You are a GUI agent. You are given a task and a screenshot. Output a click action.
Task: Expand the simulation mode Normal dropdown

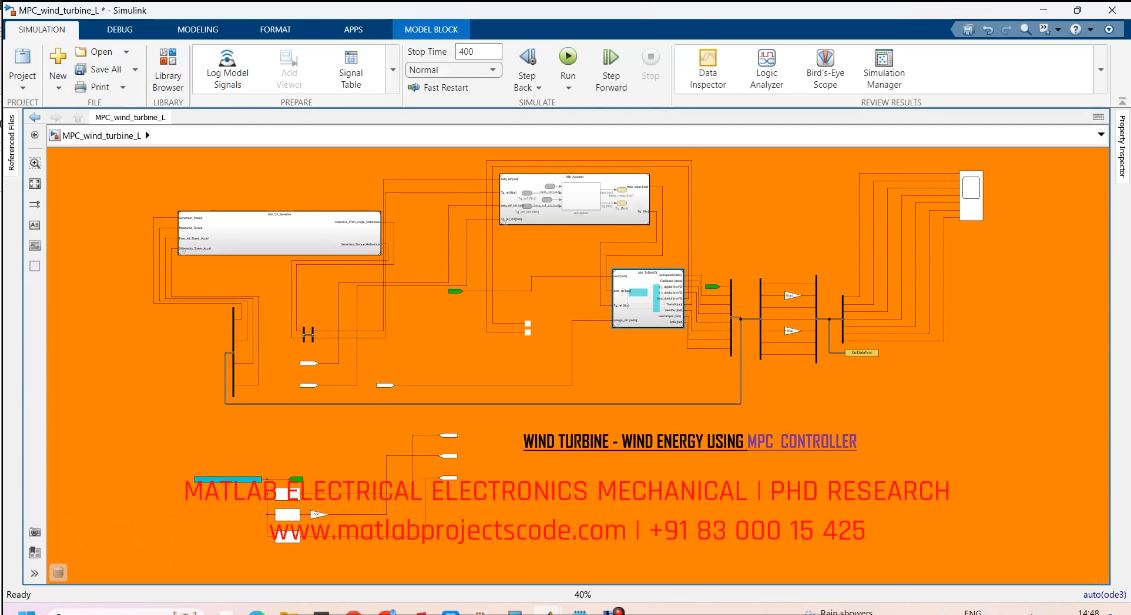454,70
